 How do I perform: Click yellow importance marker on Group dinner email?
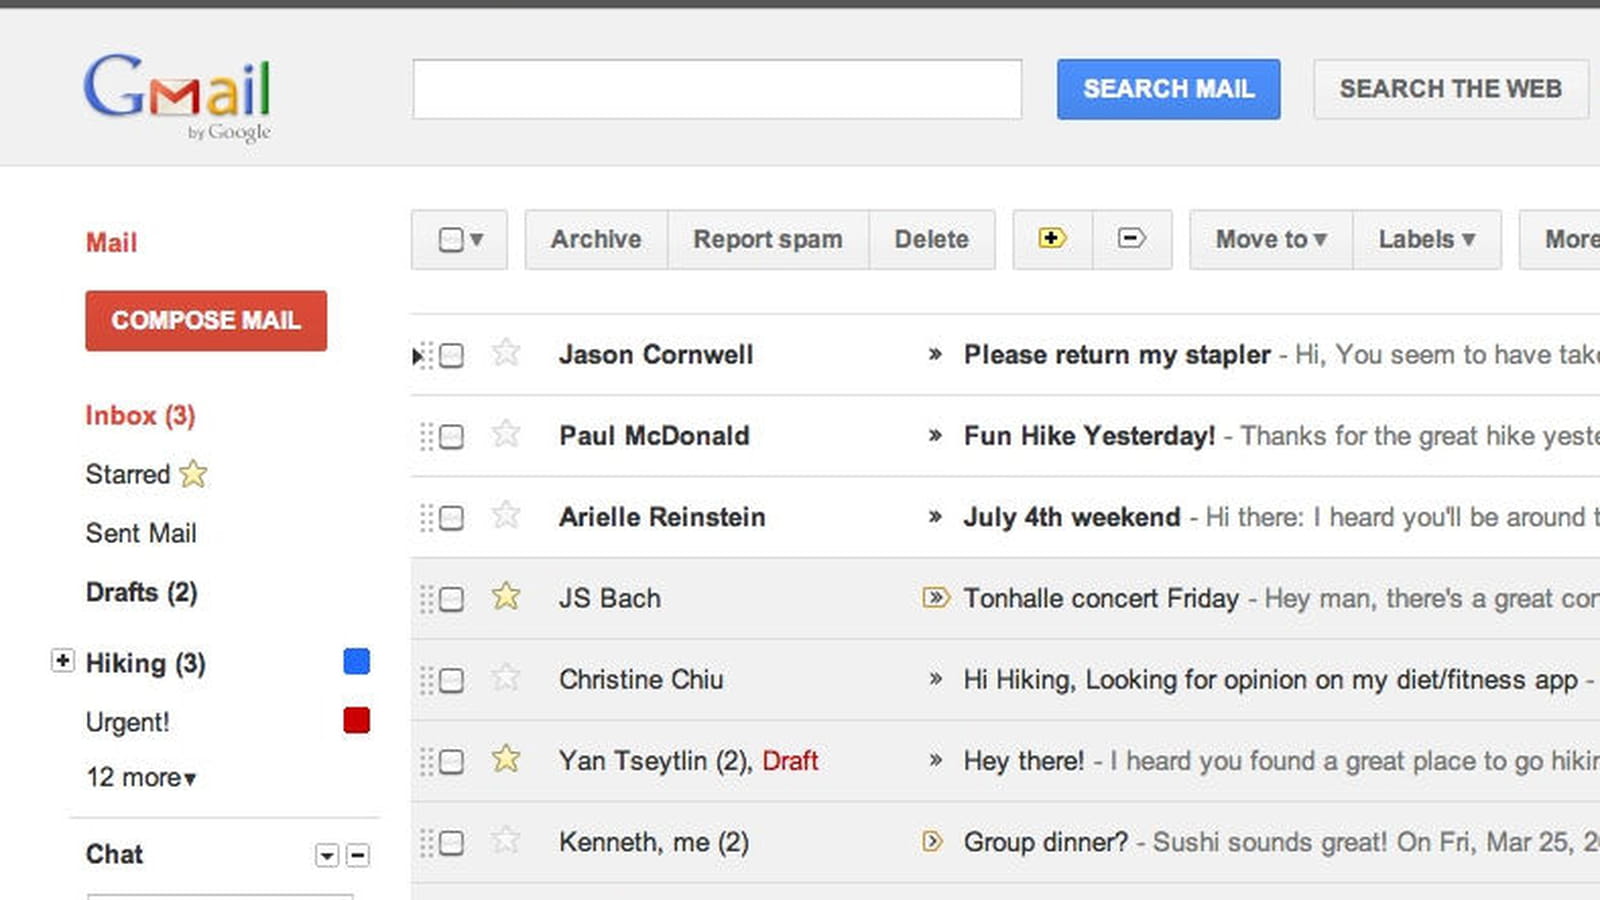pos(932,841)
